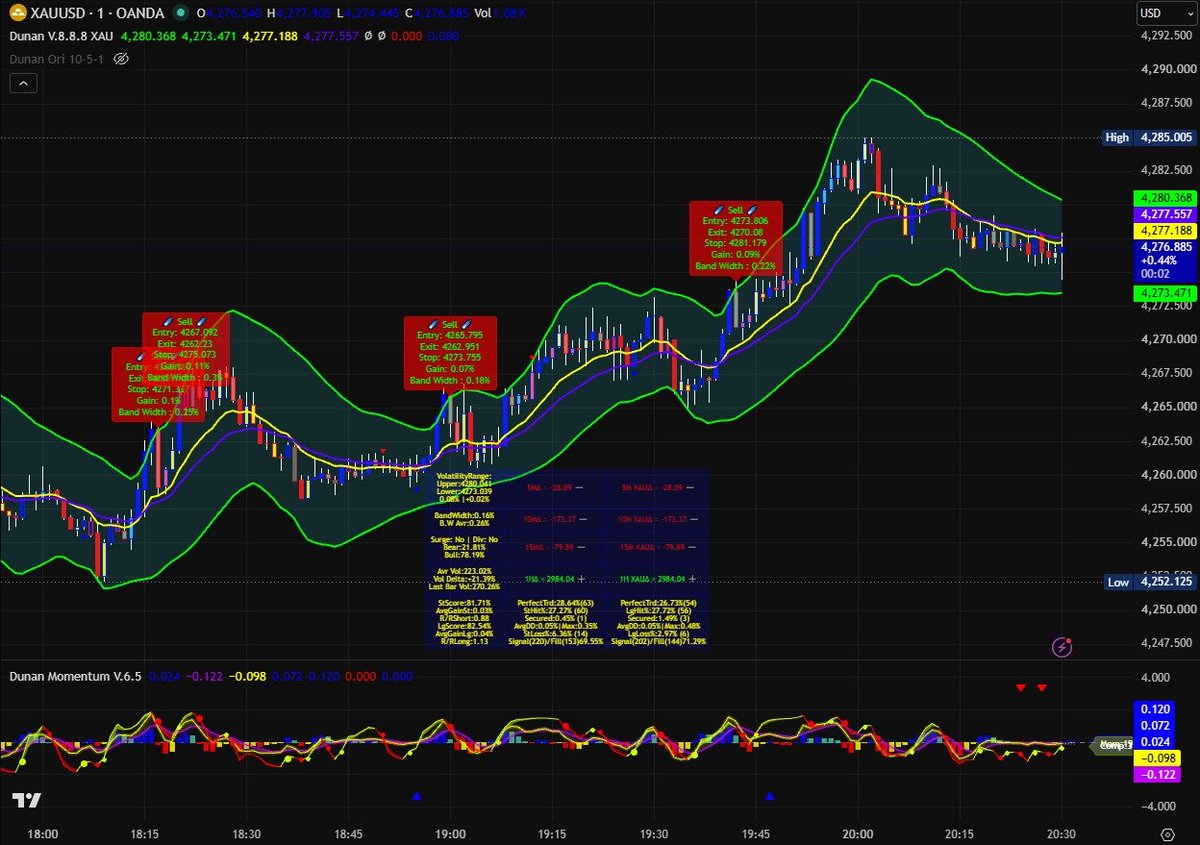
Task: Open the lightning bolt economic events icon
Action: pos(1063,647)
